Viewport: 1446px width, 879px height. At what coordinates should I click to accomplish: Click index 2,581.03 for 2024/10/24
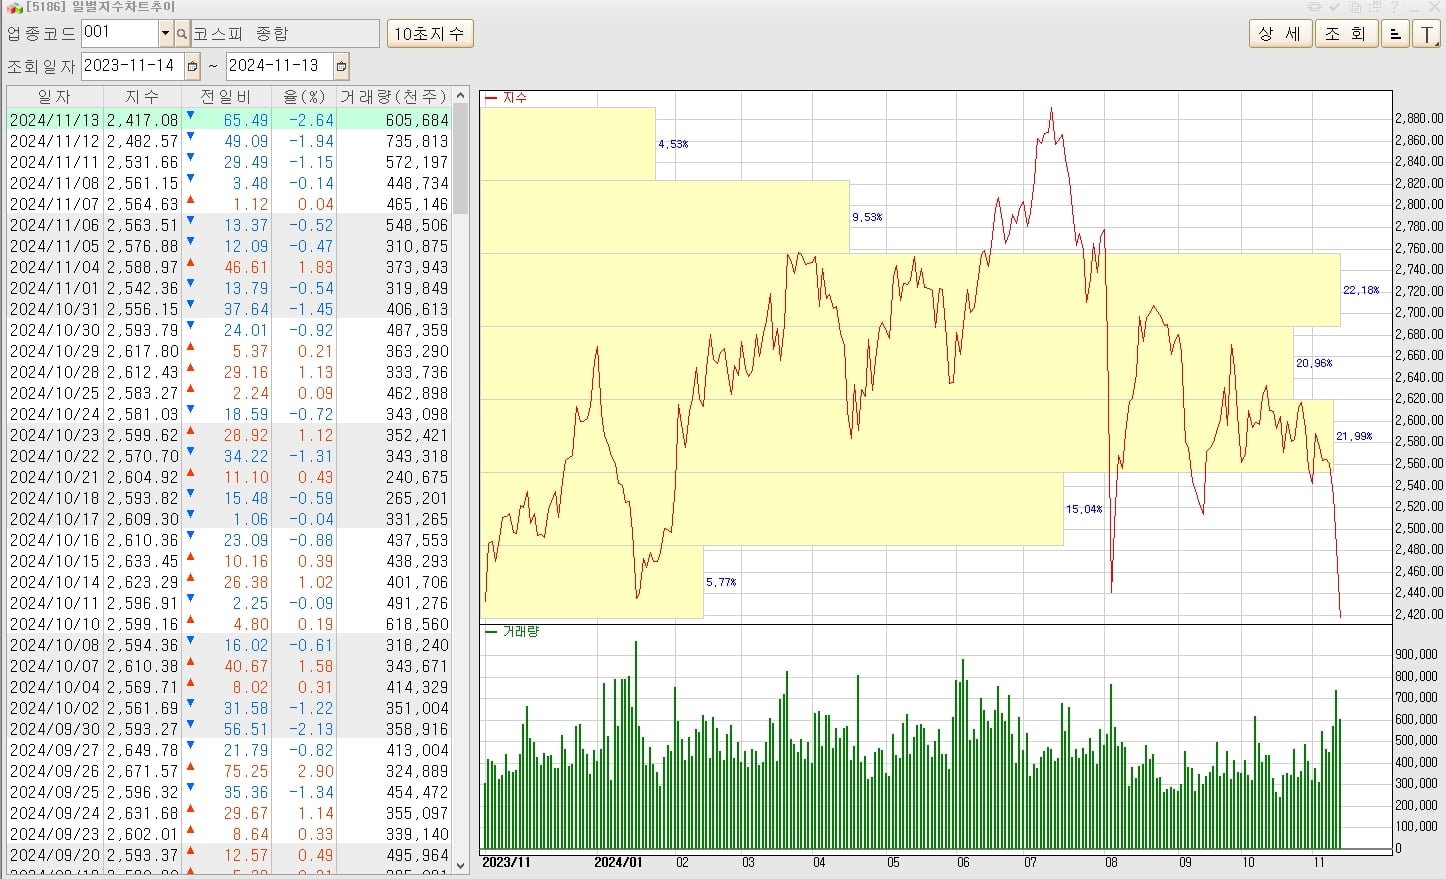142,414
